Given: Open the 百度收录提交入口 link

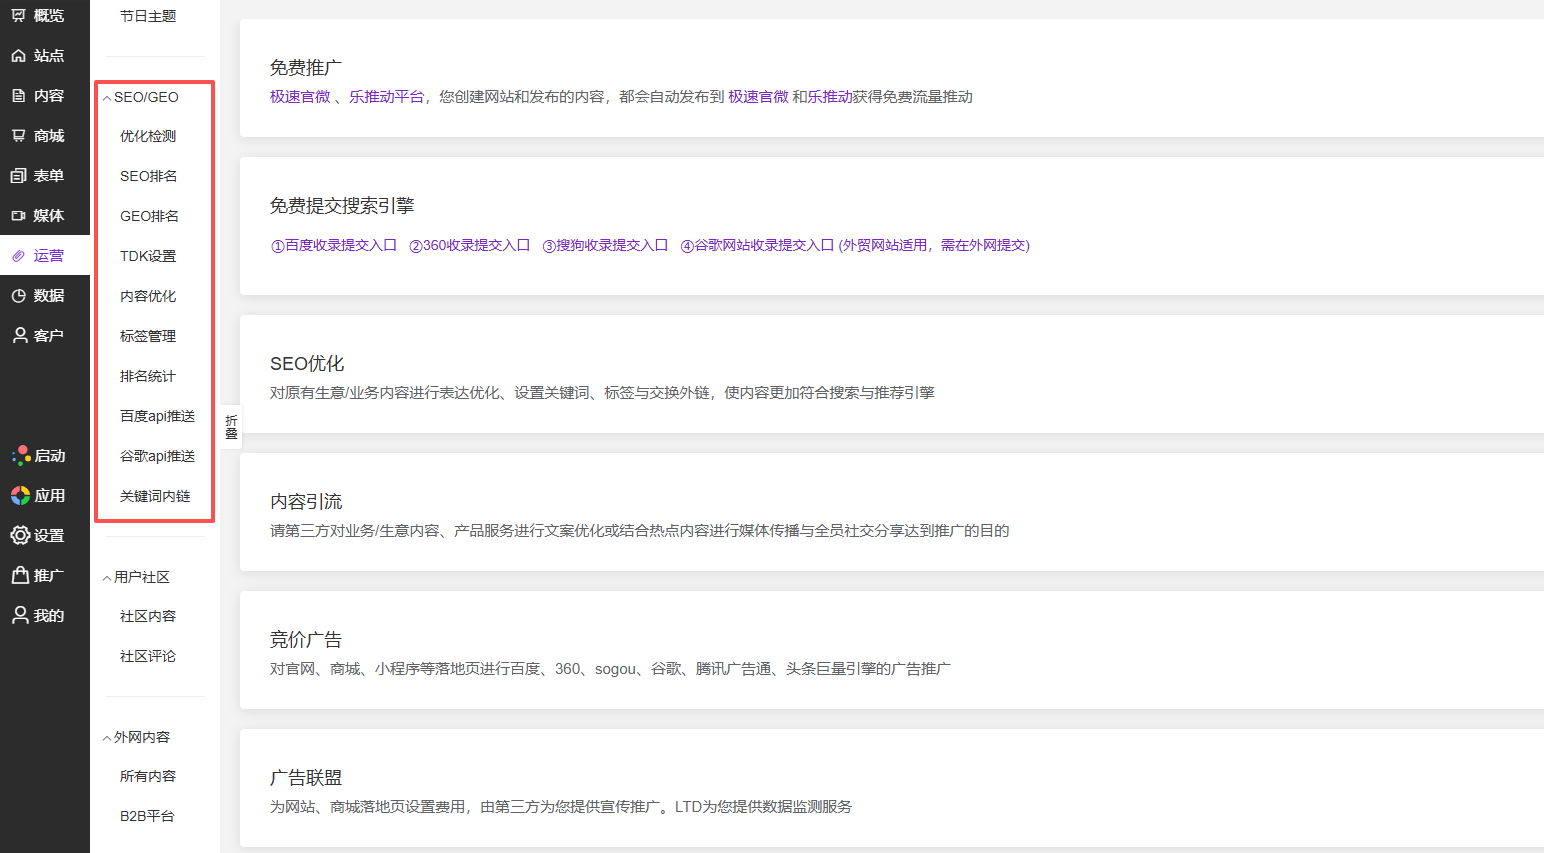Looking at the screenshot, I should (x=334, y=245).
